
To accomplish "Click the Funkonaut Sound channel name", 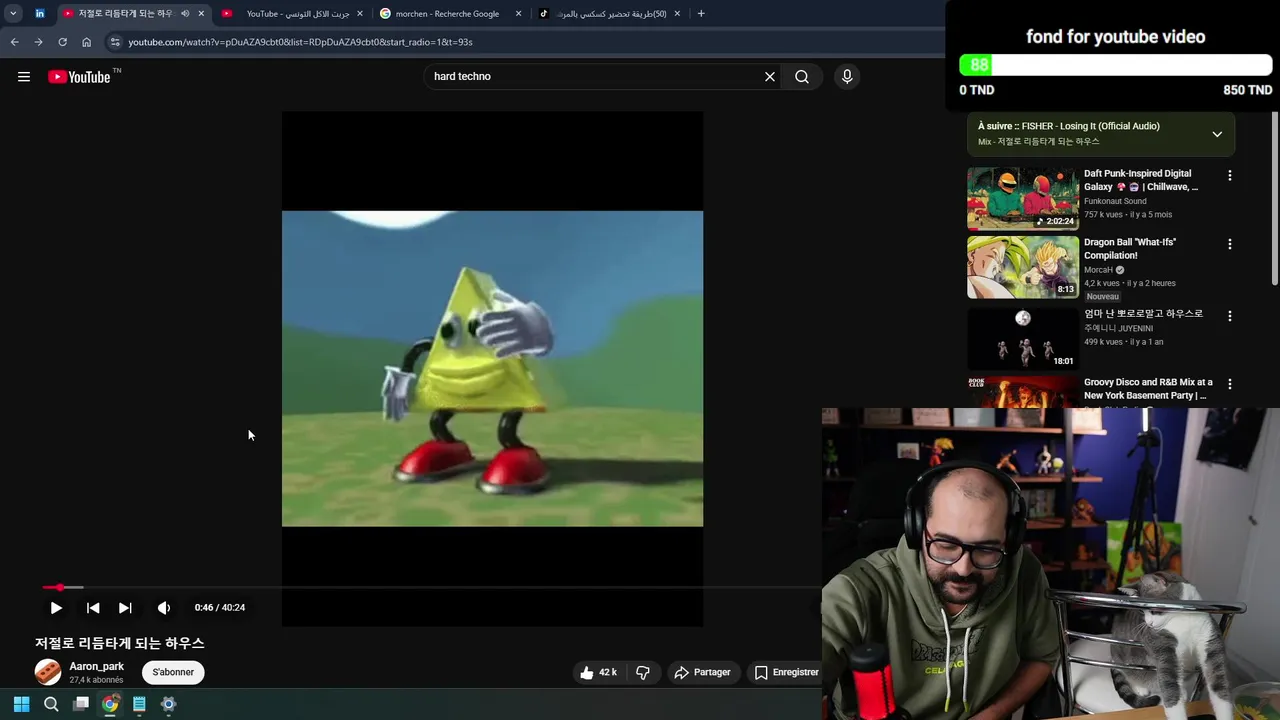I will coord(1115,201).
